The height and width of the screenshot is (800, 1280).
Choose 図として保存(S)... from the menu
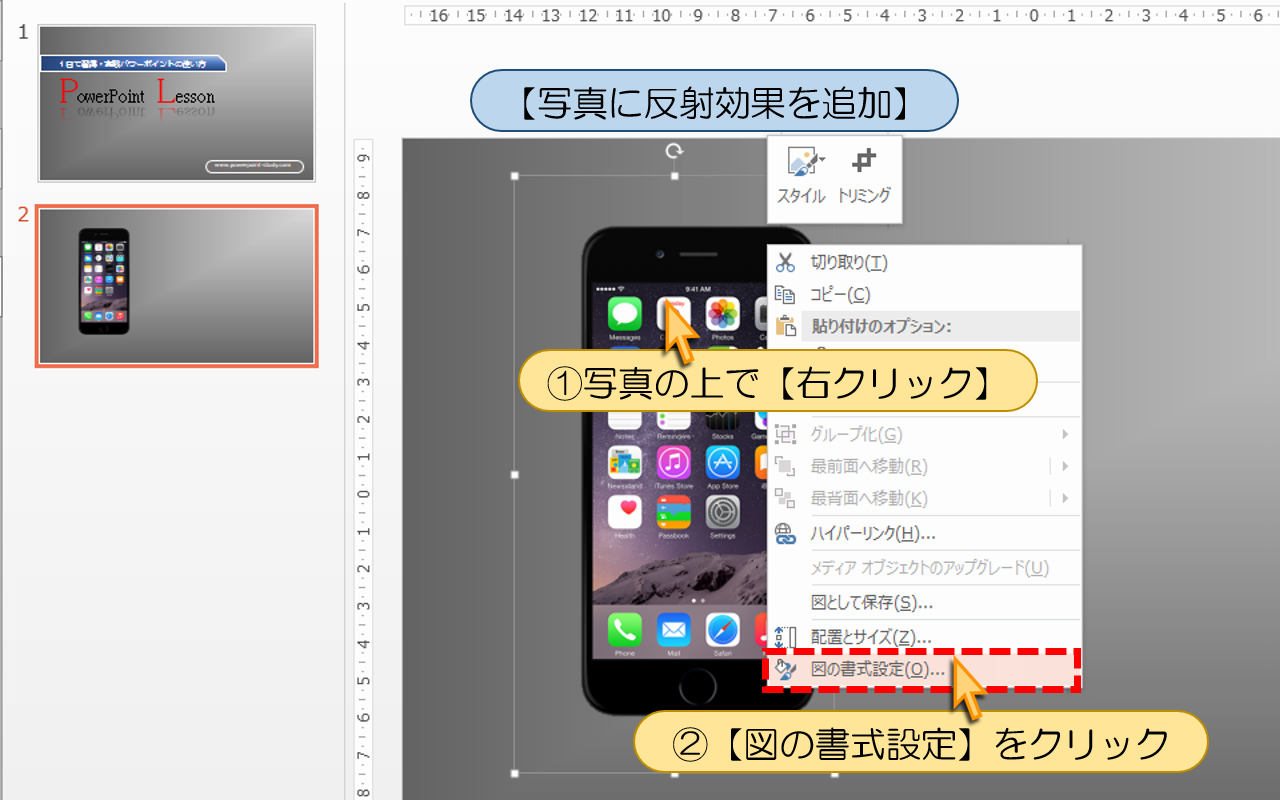coord(924,603)
